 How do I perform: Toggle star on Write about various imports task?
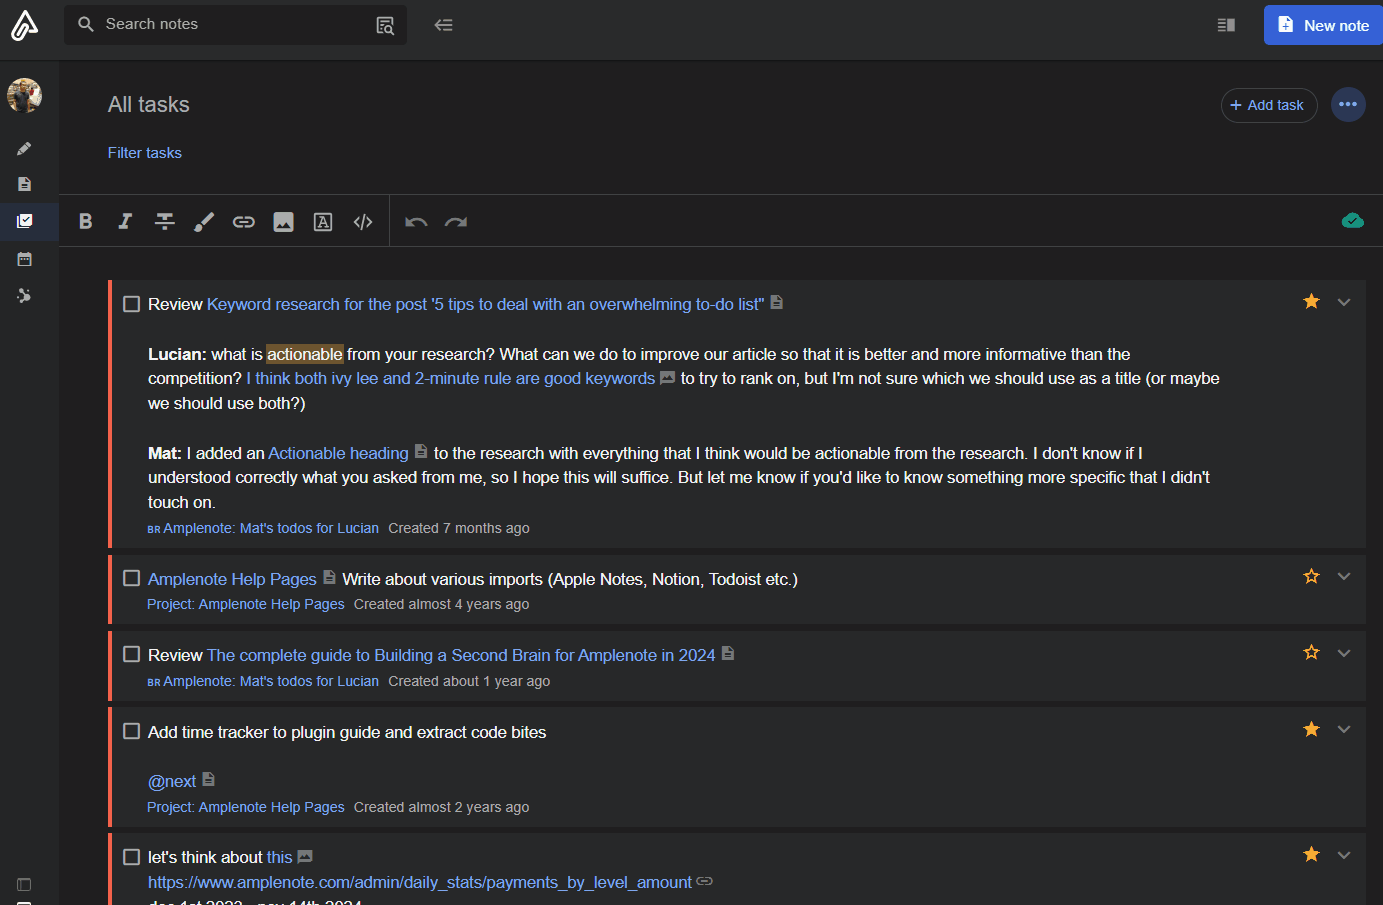[x=1311, y=576]
